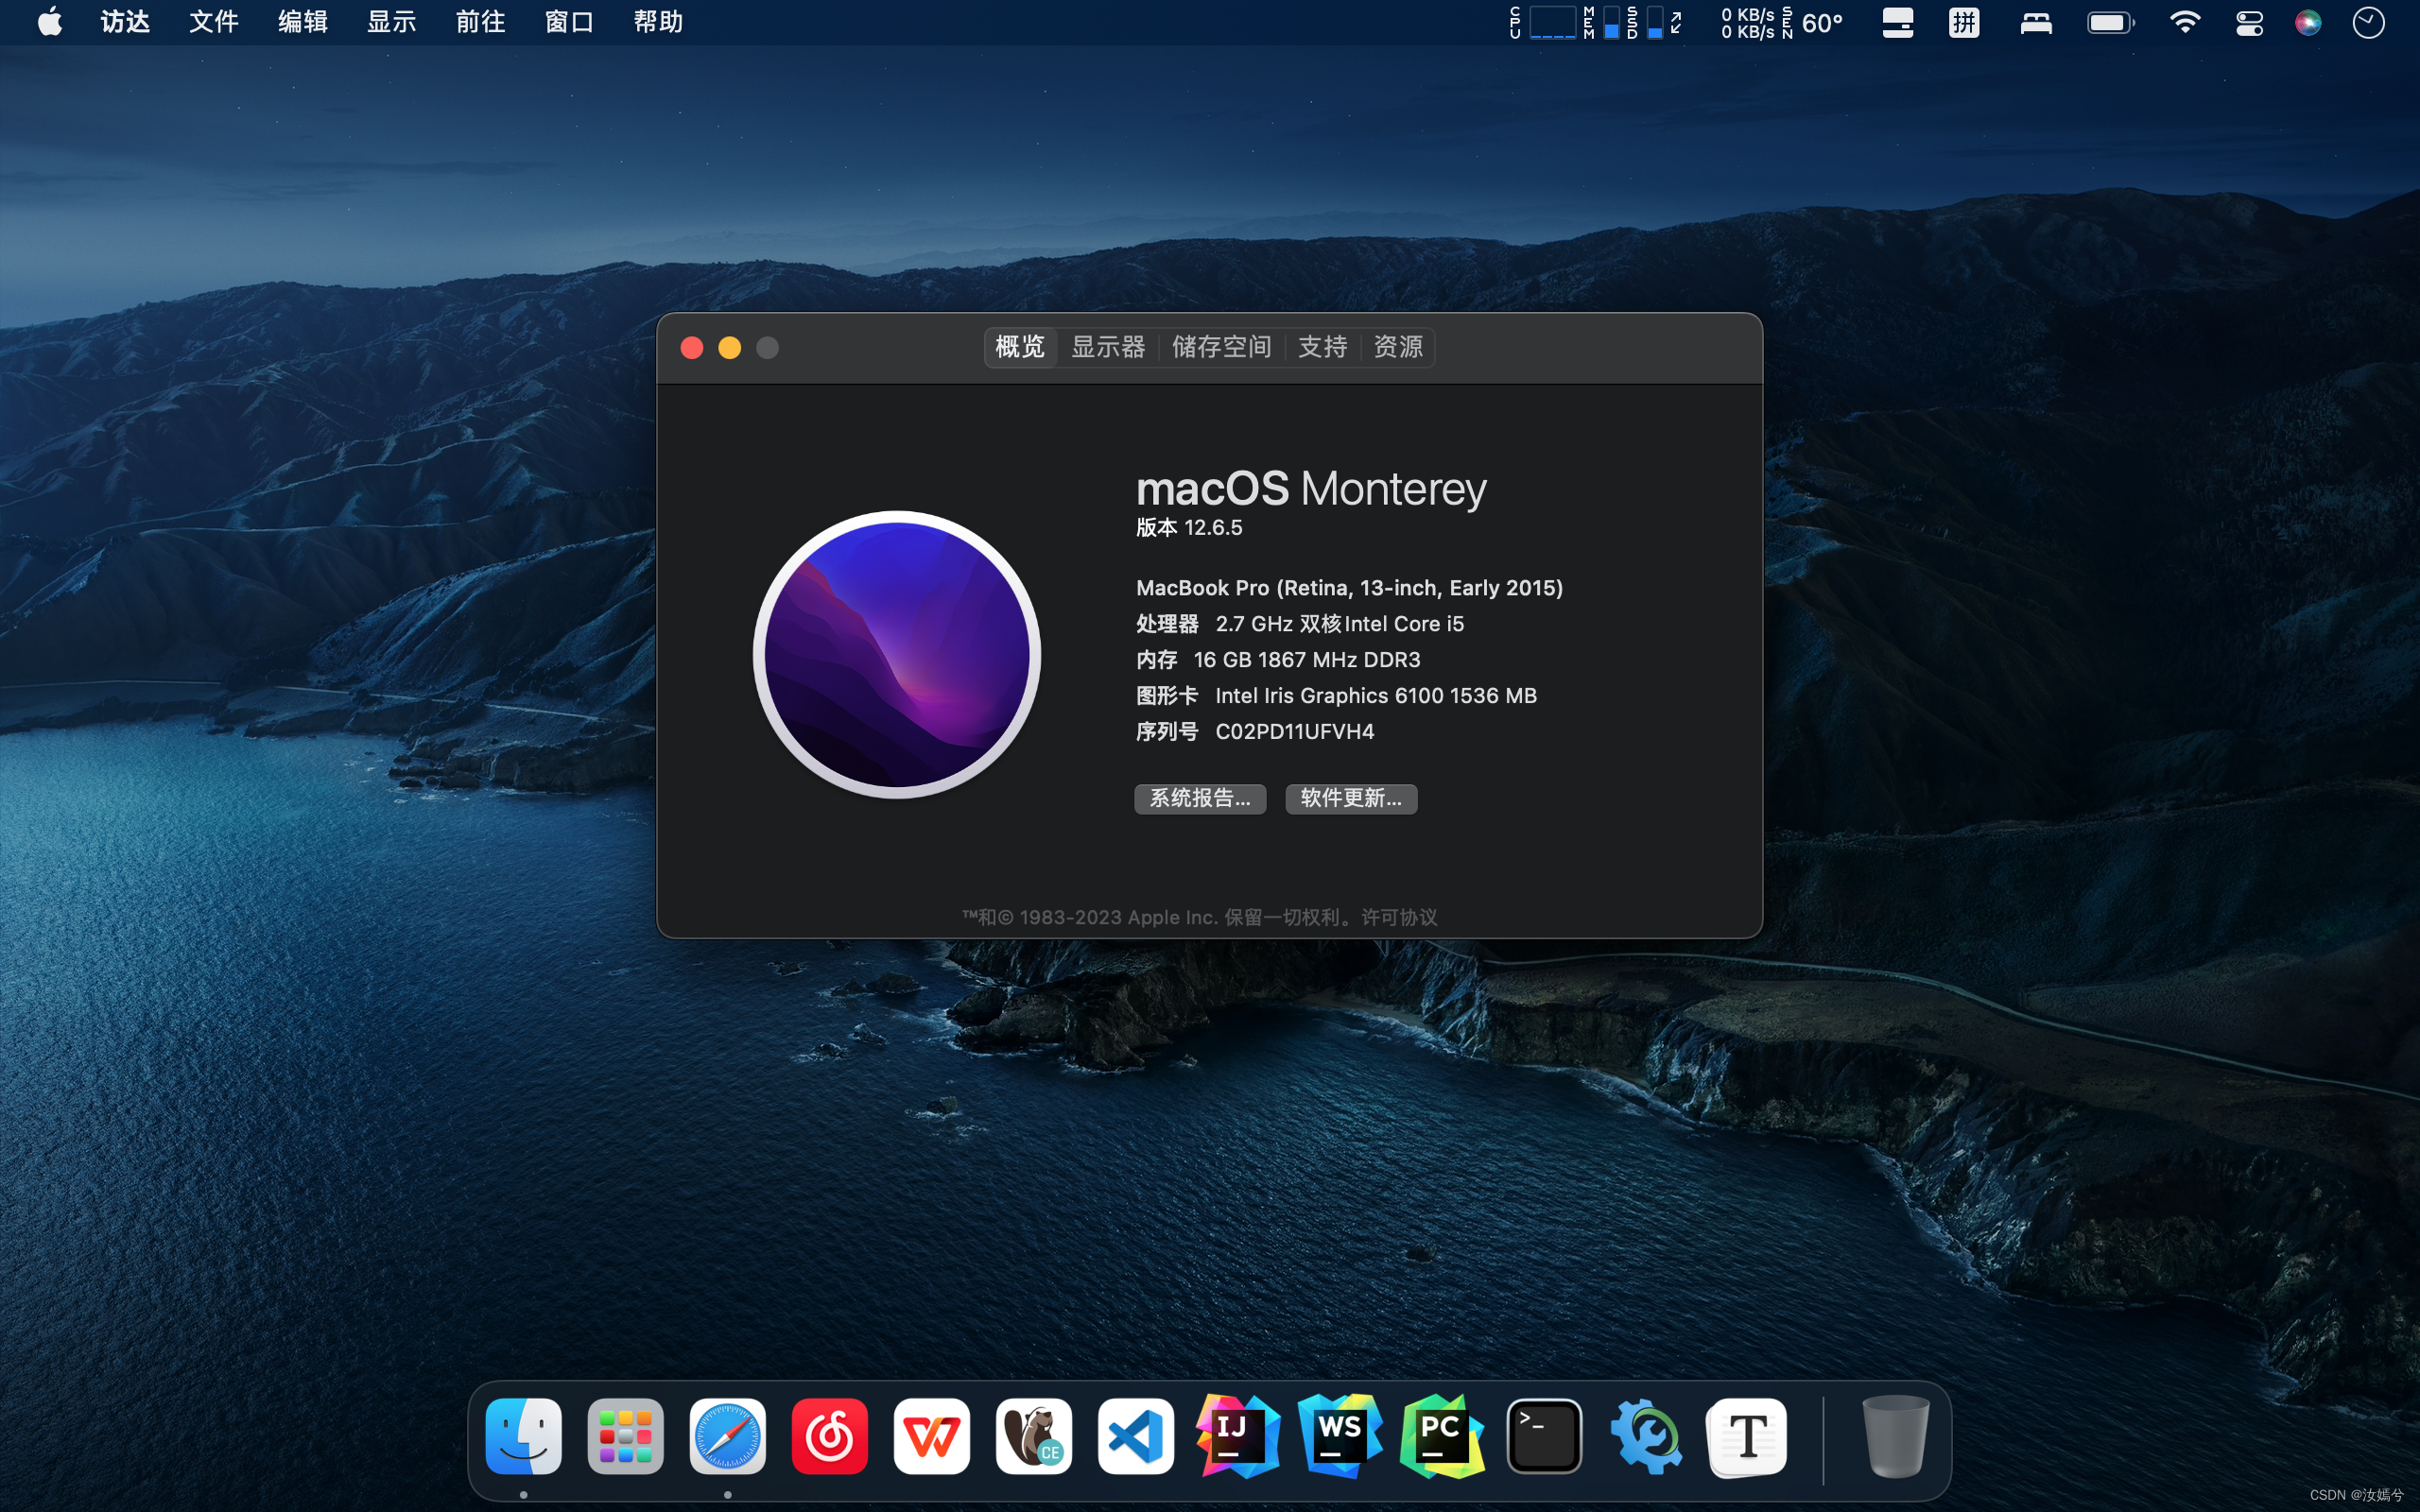
Task: Minimize the About This Mac window
Action: coord(729,347)
